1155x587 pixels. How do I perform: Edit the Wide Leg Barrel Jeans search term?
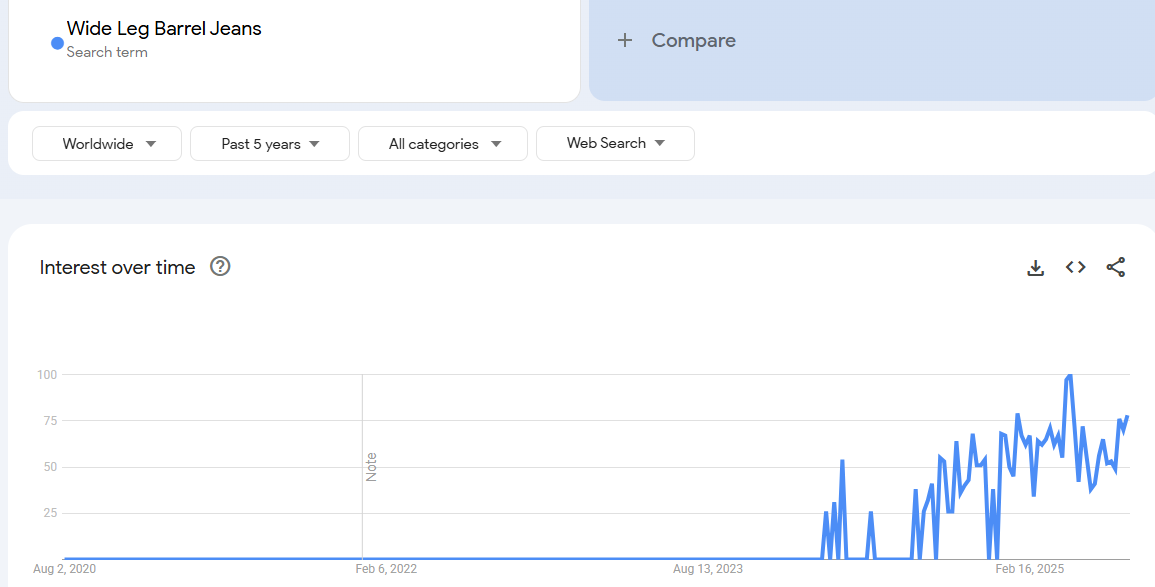[164, 29]
